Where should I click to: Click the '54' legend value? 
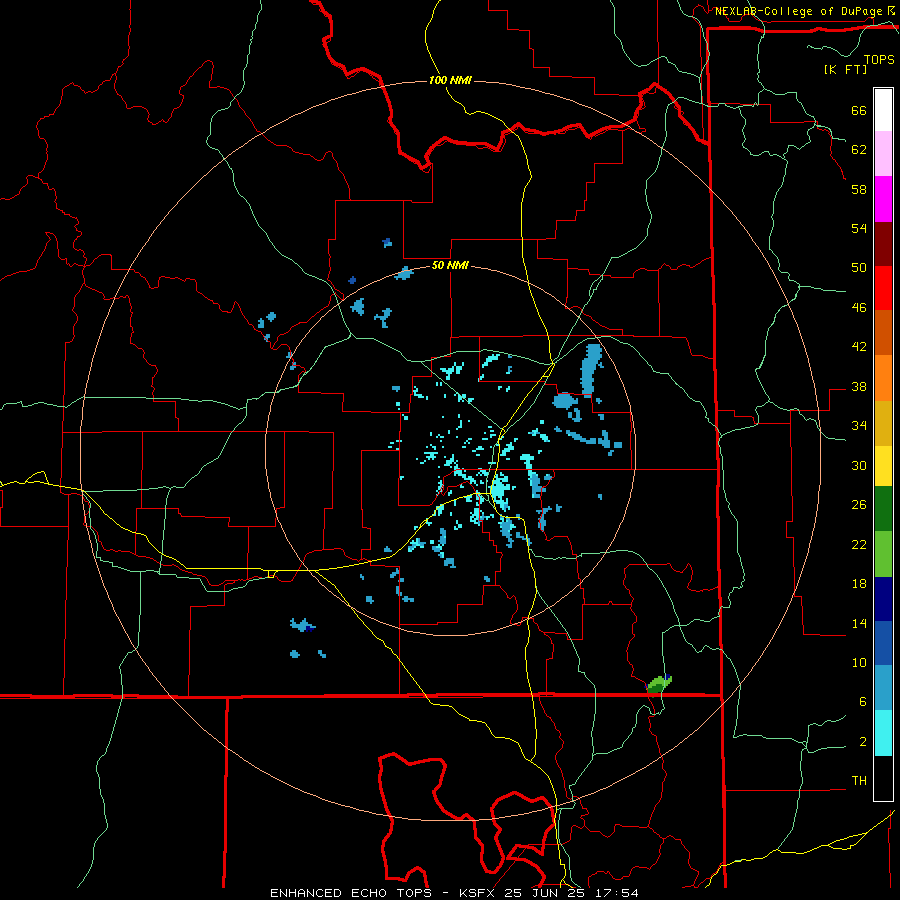[859, 228]
